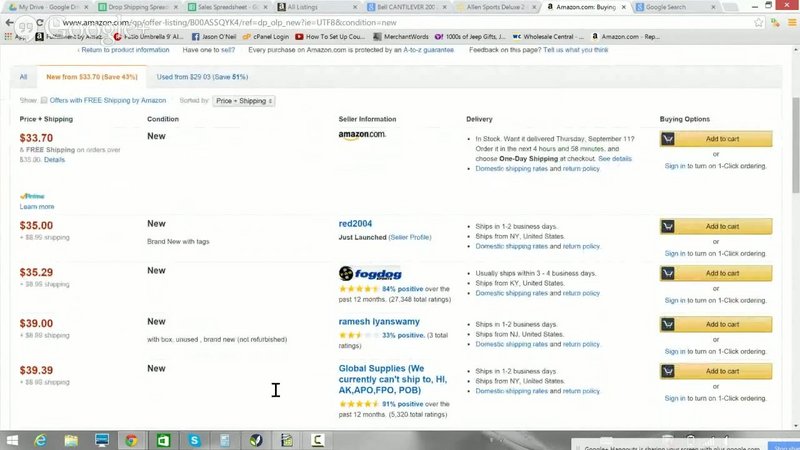Screen dimensions: 800x450
Task: Add fogdog $35.29 offer to cart
Action: point(716,273)
